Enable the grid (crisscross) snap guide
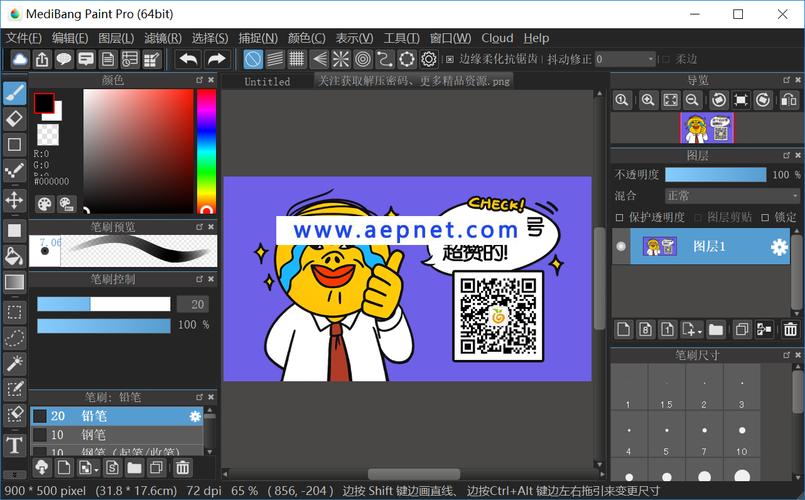The image size is (805, 500). 297,60
